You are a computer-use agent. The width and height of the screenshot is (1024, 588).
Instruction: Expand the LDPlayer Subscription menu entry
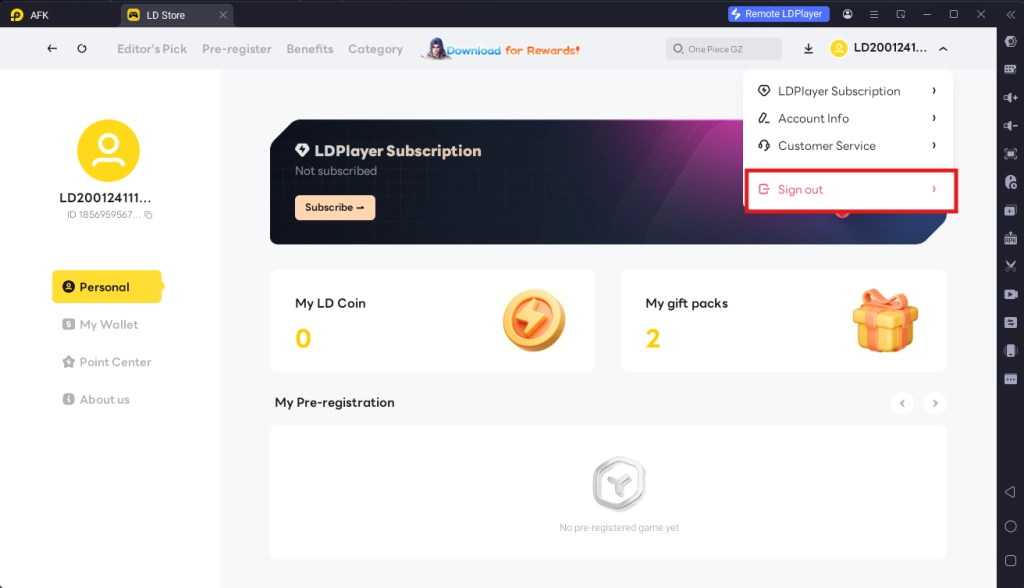coord(847,91)
